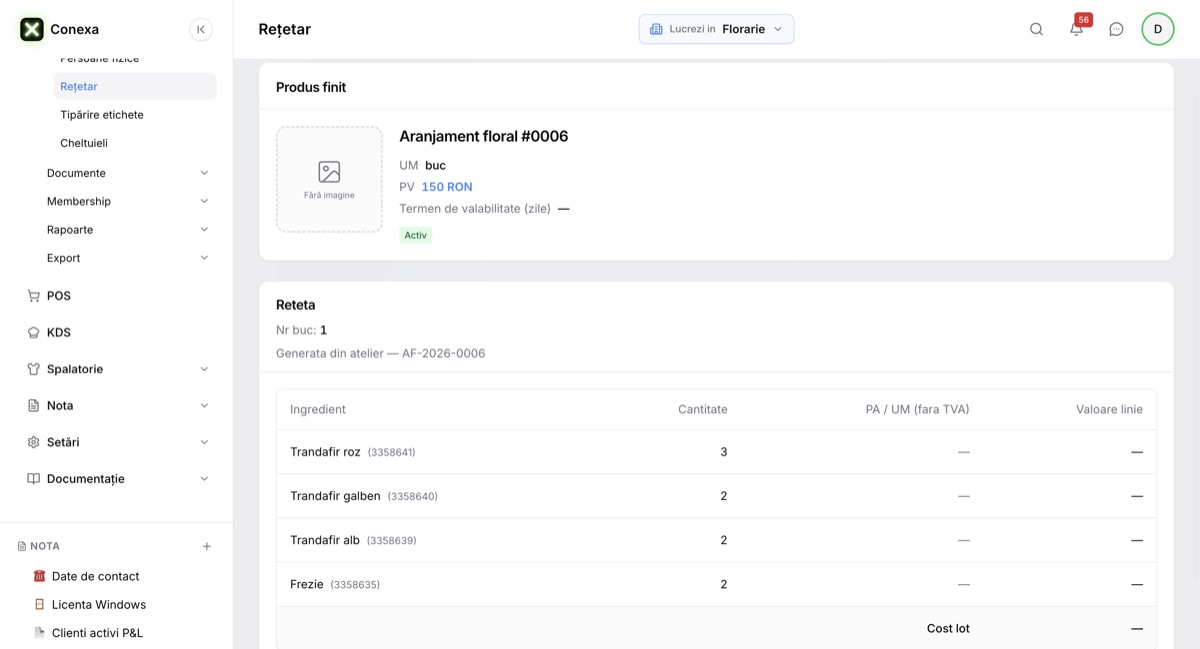Expand the Export submenu chevron

coord(204,258)
